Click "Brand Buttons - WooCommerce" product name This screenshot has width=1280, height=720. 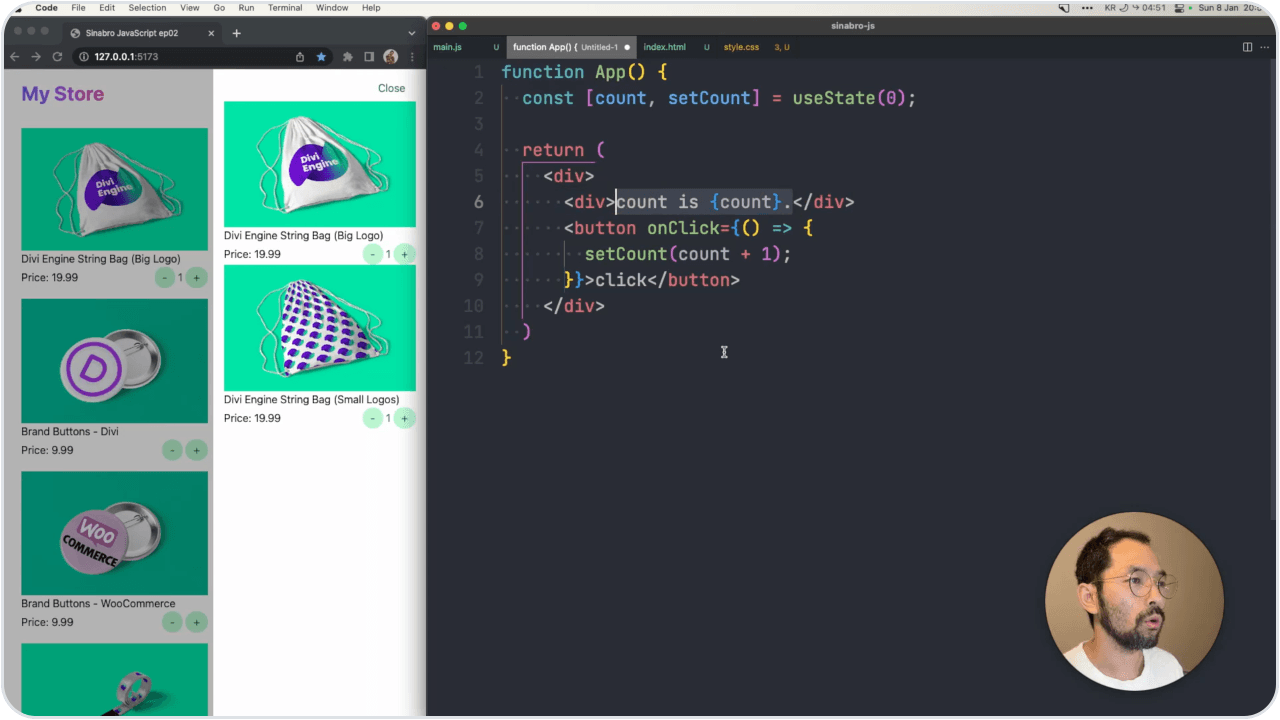98,604
